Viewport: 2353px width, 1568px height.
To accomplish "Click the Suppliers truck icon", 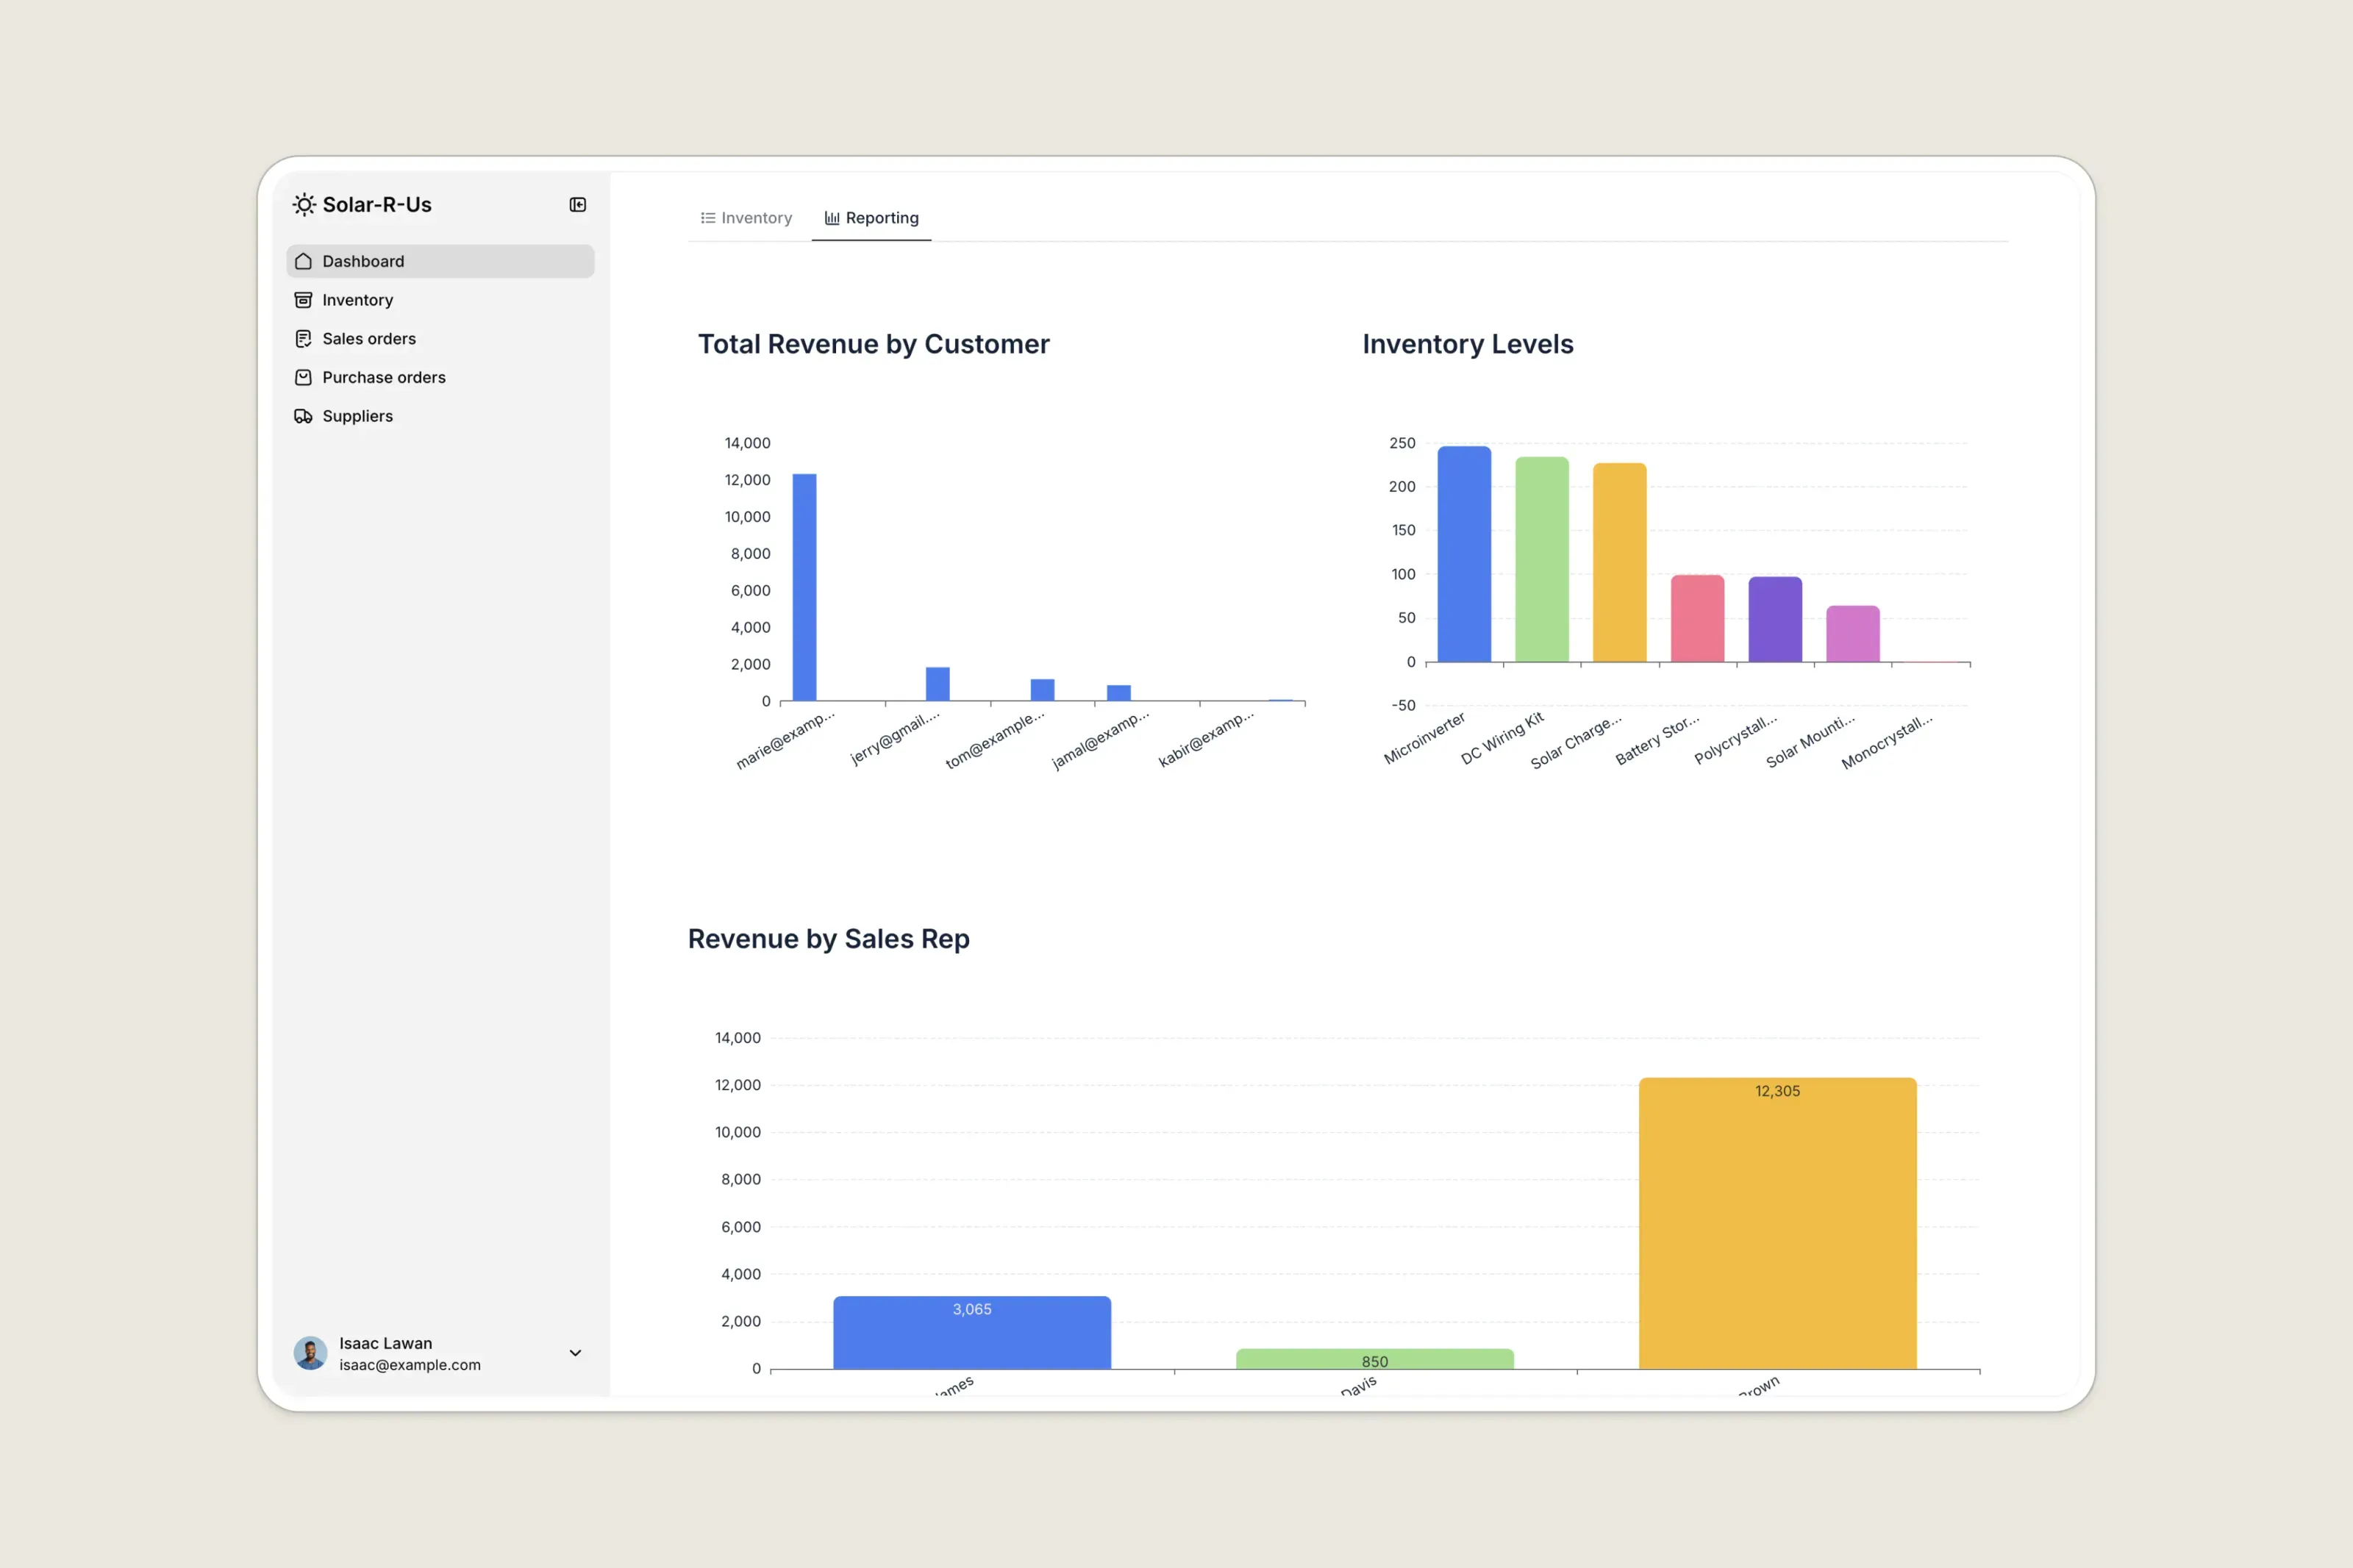I will click(303, 416).
